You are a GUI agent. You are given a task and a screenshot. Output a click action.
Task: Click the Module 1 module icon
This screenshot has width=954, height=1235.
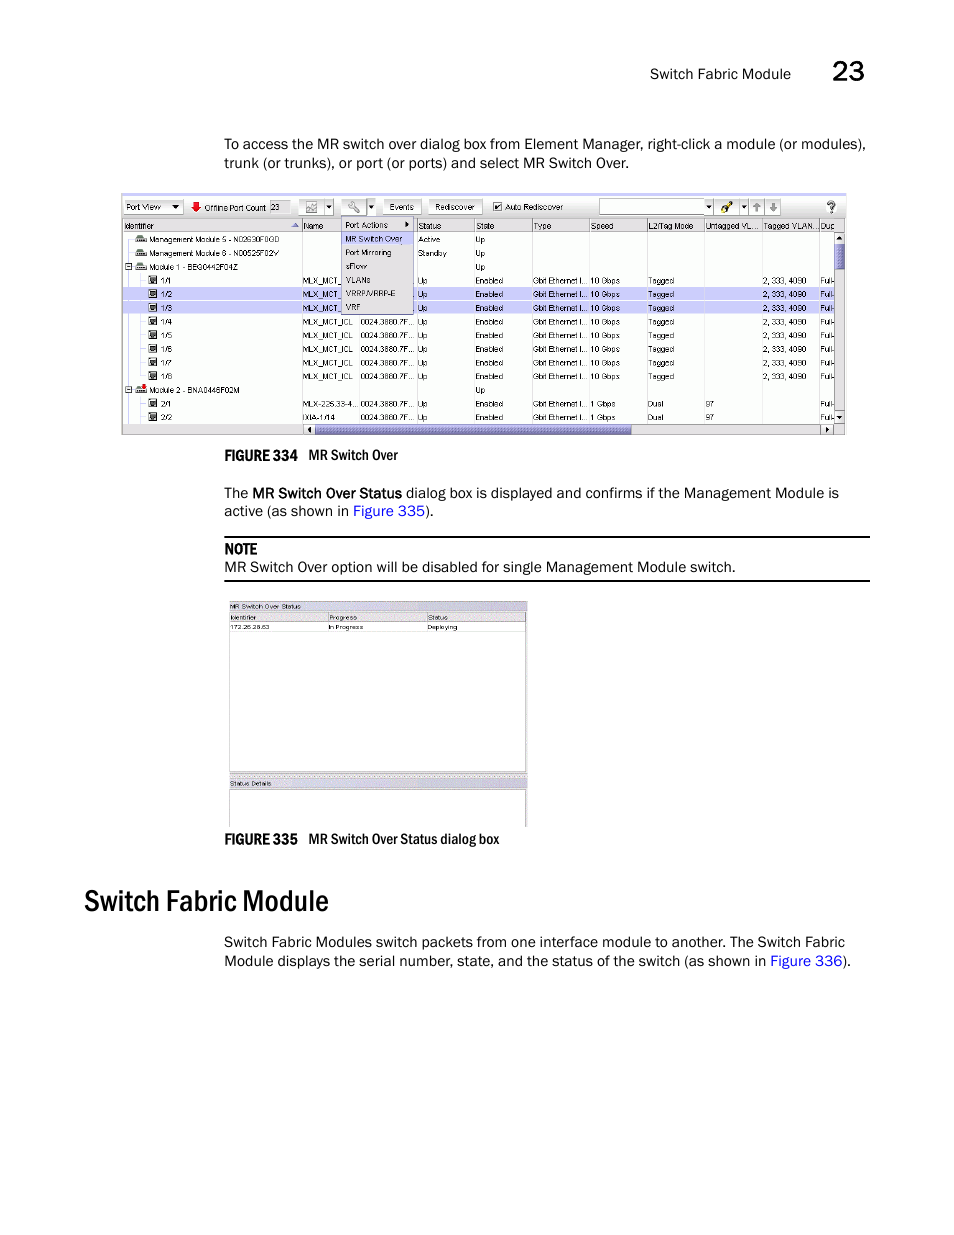point(141,267)
